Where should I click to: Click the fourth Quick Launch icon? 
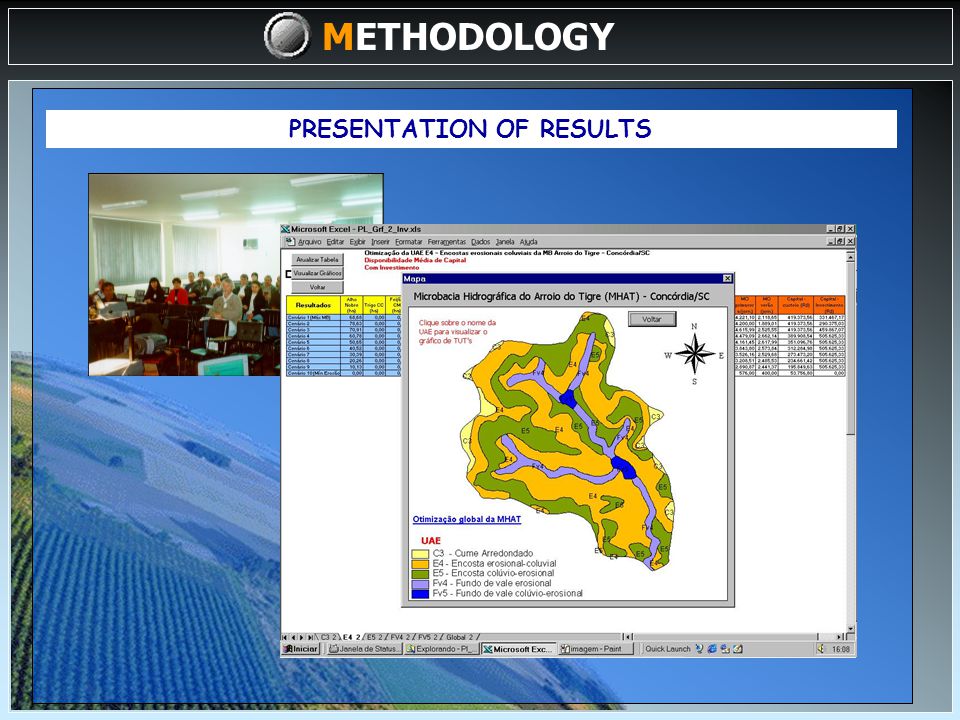[738, 649]
